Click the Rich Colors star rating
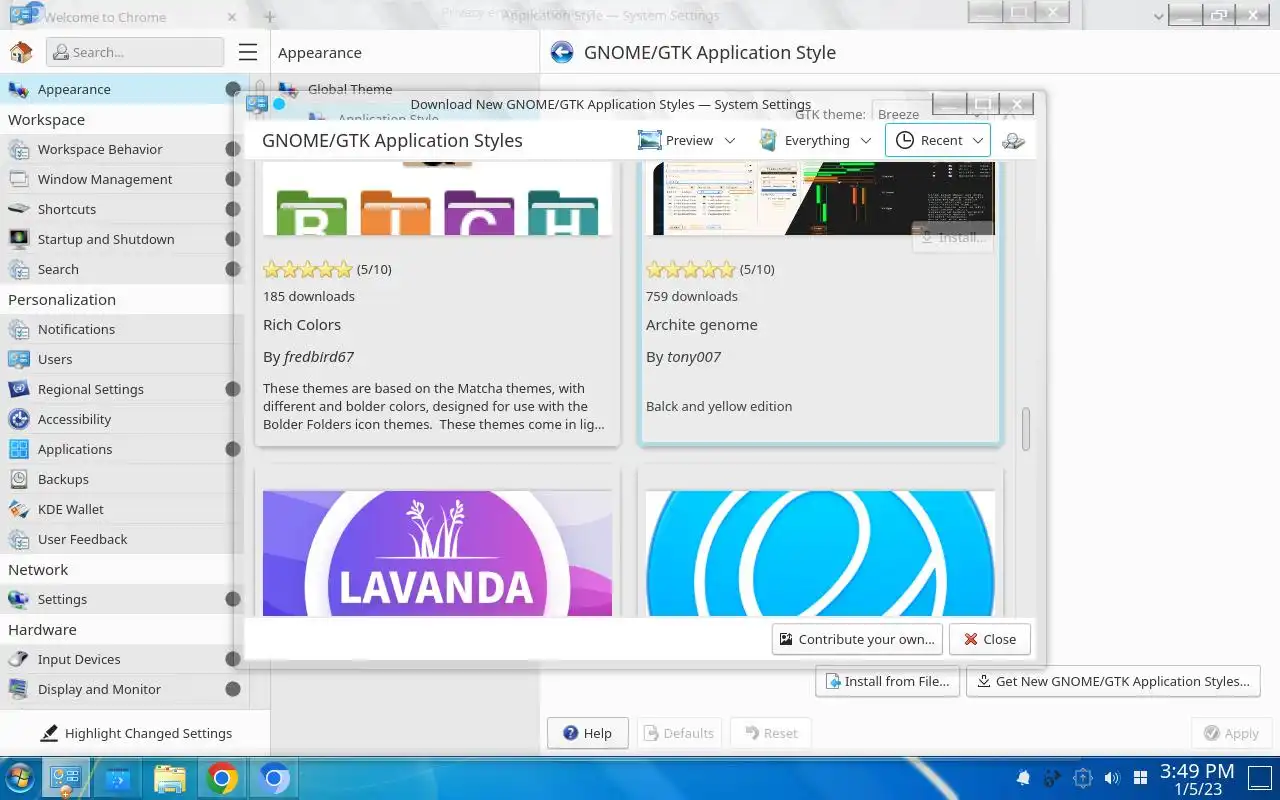Image resolution: width=1280 pixels, height=800 pixels. coord(308,269)
